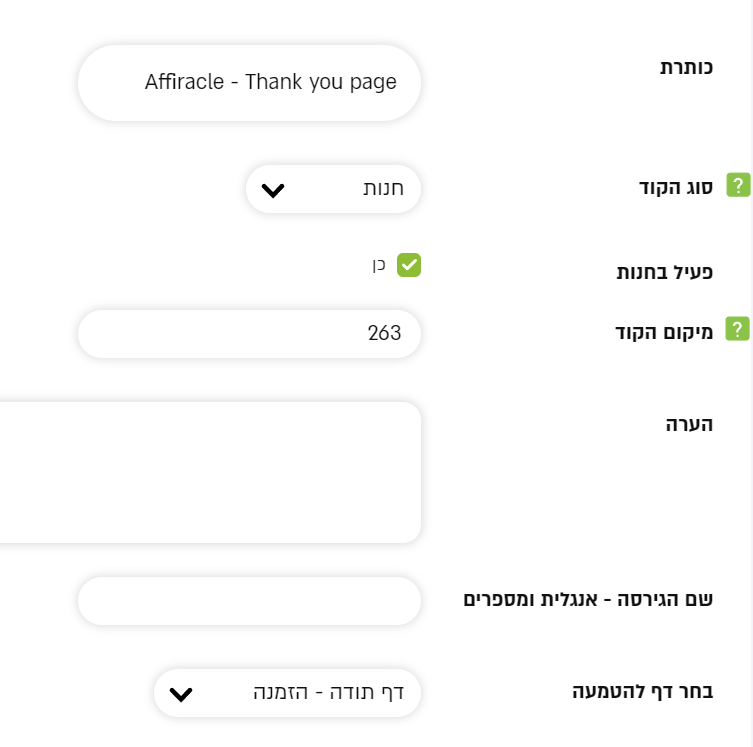
Task: Click the פעיל בחנות label
Action: coord(664,272)
